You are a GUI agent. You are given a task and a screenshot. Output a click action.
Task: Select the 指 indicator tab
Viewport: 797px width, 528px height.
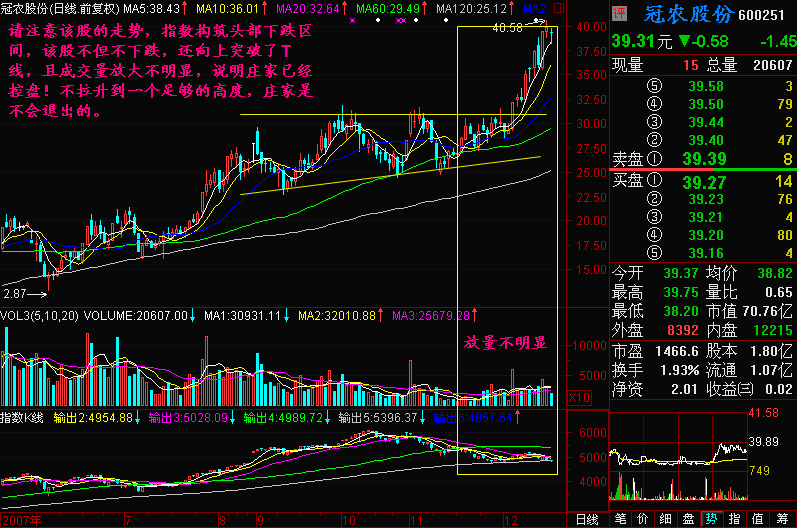coord(735,519)
